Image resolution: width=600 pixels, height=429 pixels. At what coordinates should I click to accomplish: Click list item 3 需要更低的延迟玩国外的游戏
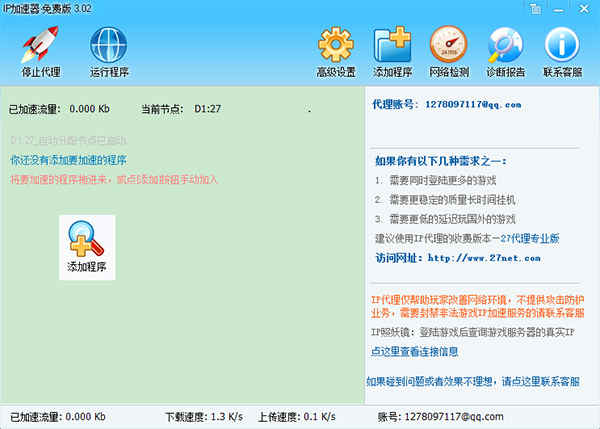pos(445,219)
